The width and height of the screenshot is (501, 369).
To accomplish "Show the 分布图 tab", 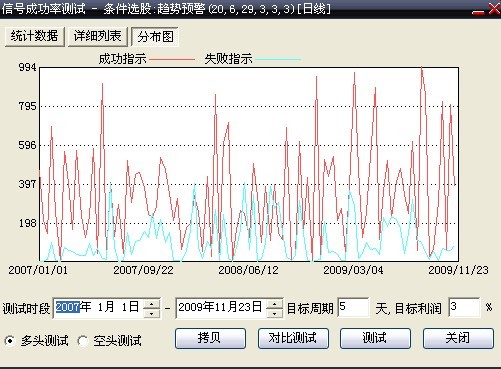I will tap(155, 36).
